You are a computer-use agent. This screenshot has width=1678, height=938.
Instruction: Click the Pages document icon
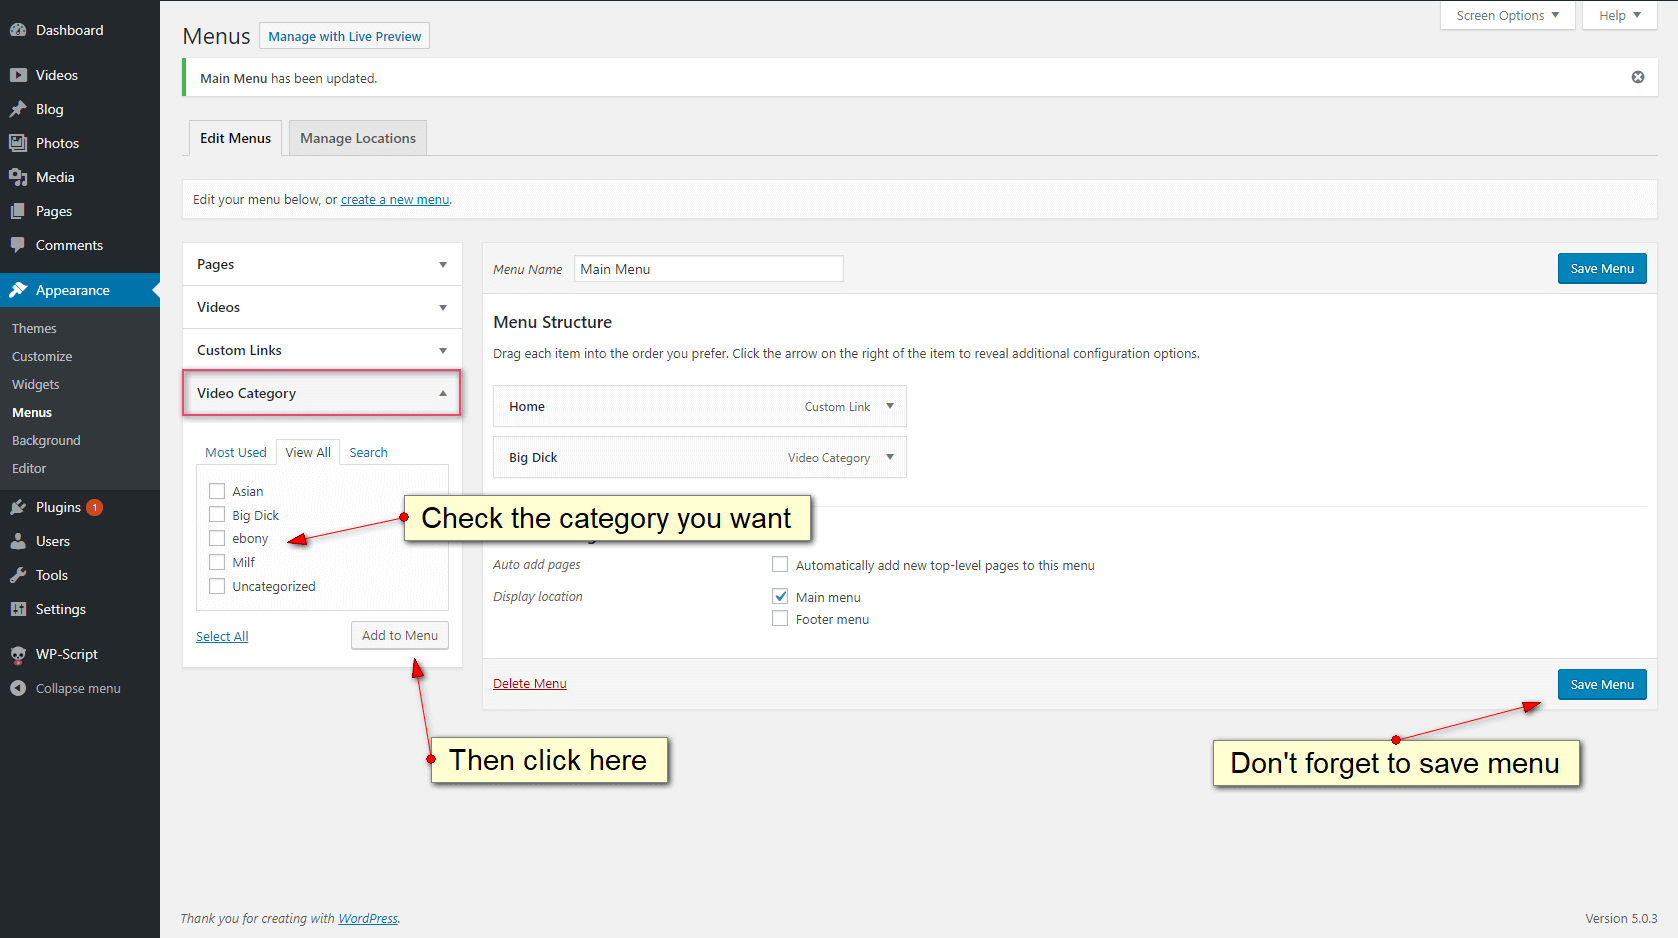(18, 211)
